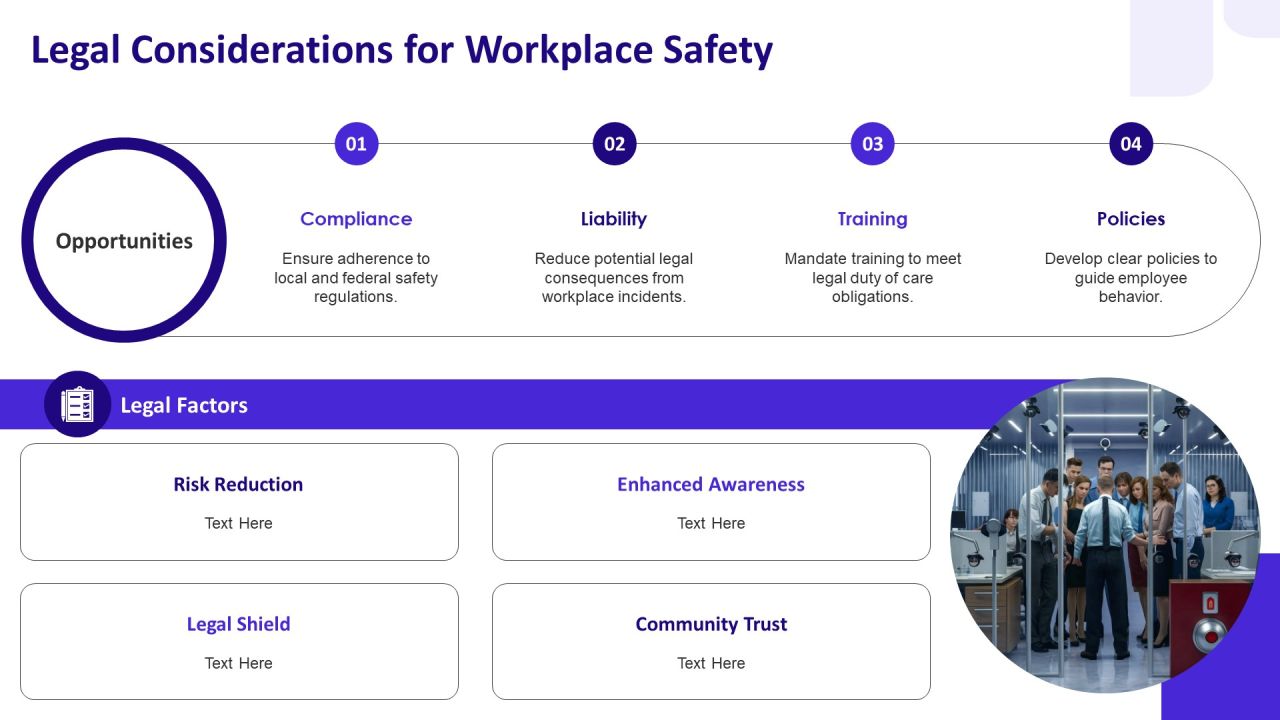This screenshot has height=720, width=1280.
Task: Click text 'Mandate training to meet legal duty of care obligations.'
Action: tap(872, 278)
